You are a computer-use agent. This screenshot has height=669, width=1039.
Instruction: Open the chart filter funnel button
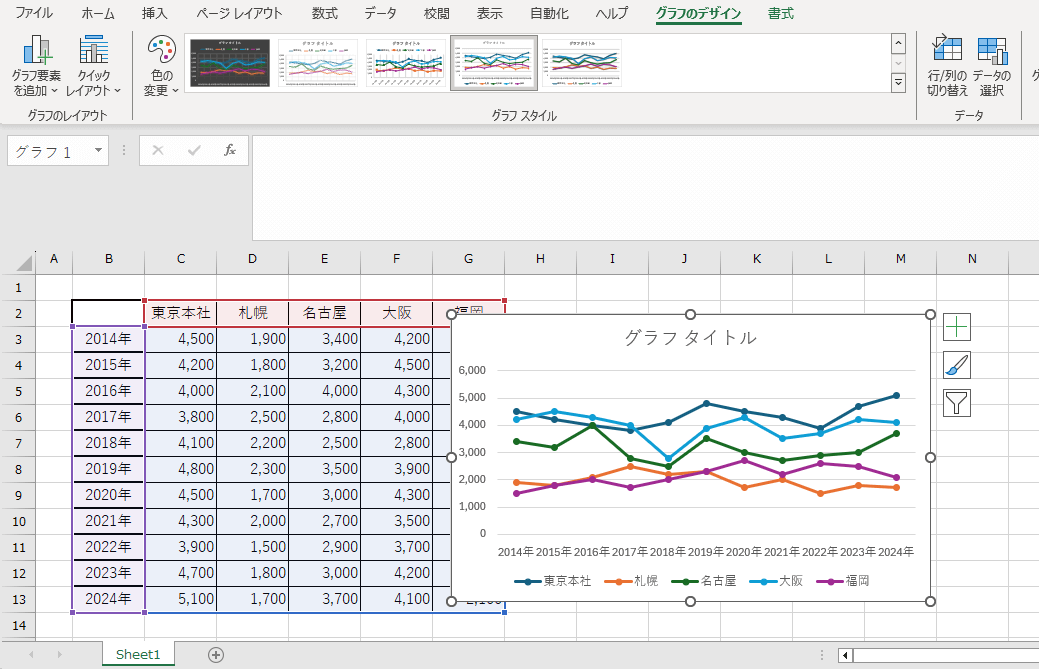pos(957,403)
